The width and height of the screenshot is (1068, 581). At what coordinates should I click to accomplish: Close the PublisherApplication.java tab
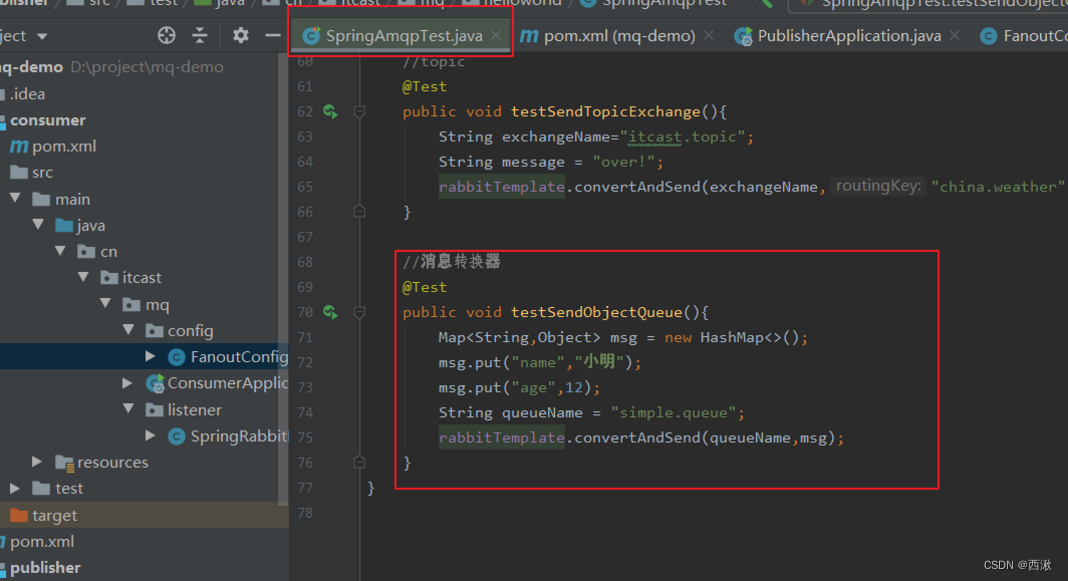tap(954, 35)
